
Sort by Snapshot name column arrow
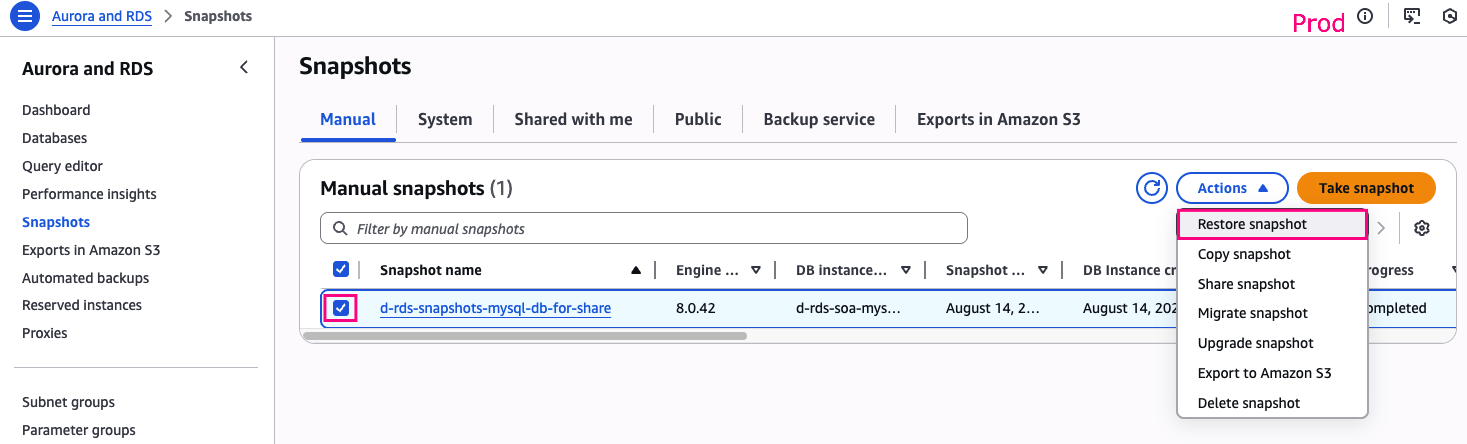pos(636,270)
